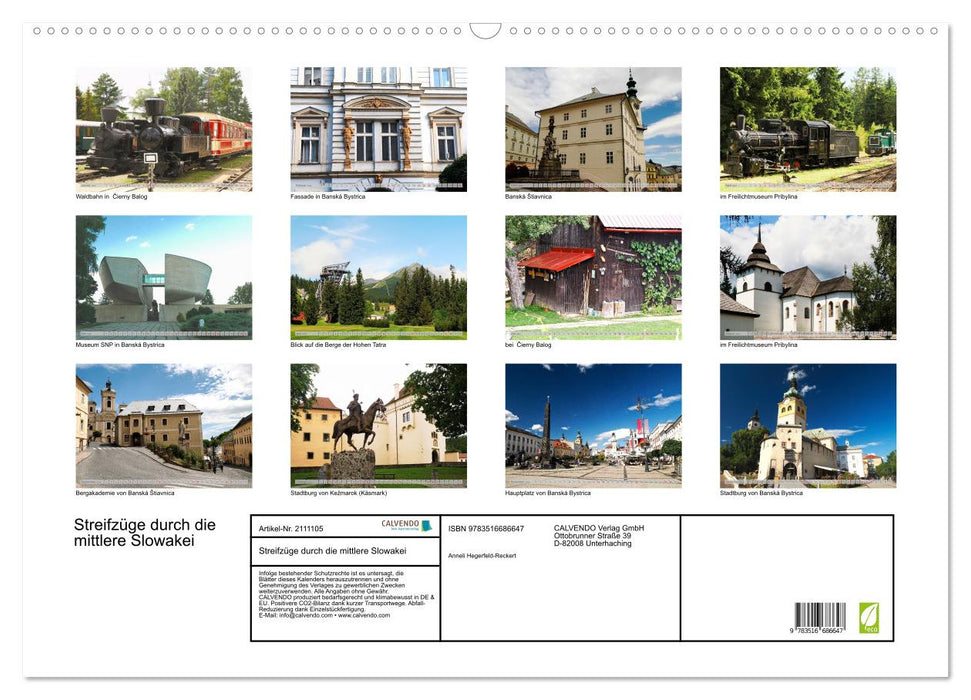The image size is (971, 700).
Task: Click the ISBN 9783516686647 text
Action: click(486, 528)
